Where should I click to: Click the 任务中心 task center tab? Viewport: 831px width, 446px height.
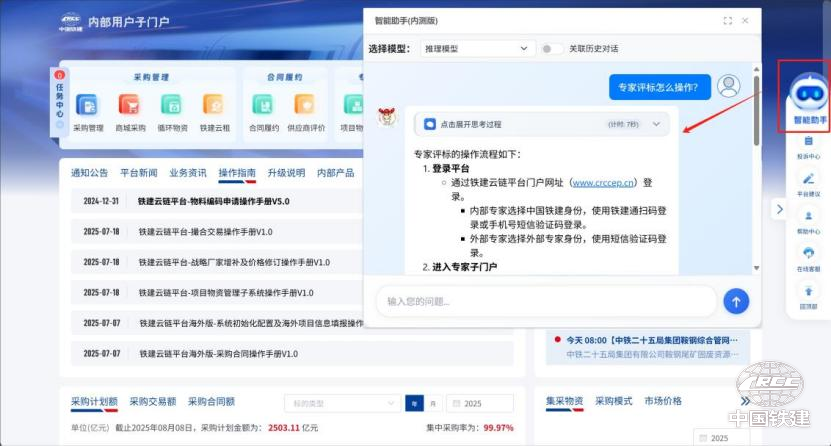[x=59, y=101]
